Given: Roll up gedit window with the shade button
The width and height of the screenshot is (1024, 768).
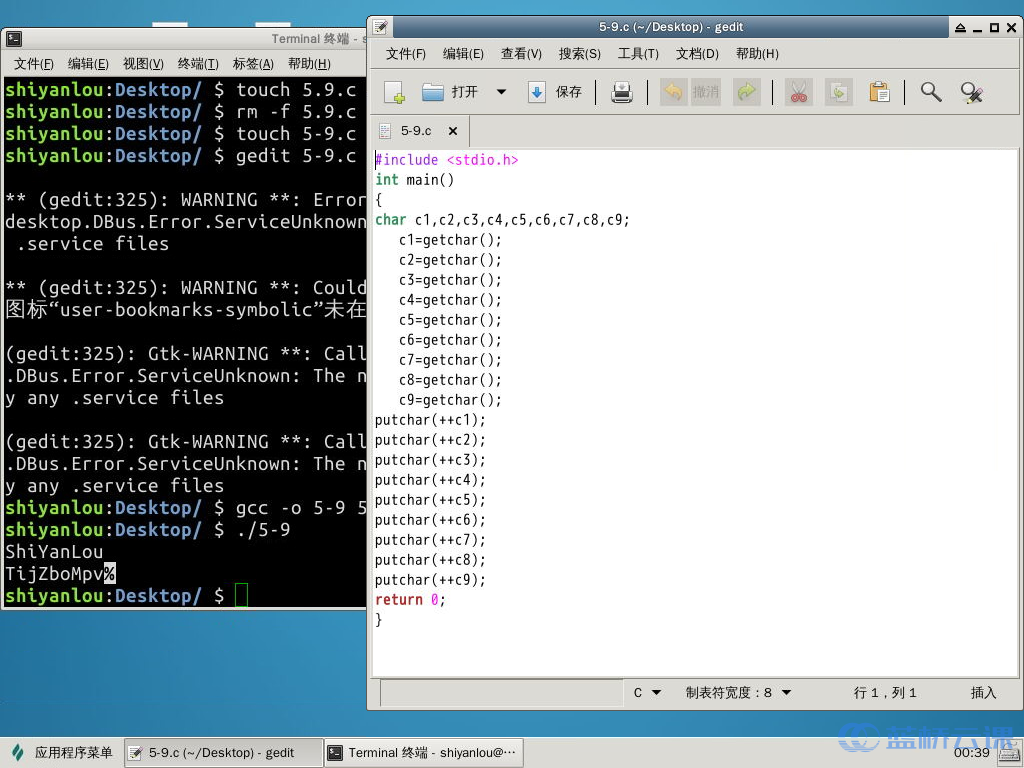Looking at the screenshot, I should coord(960,27).
